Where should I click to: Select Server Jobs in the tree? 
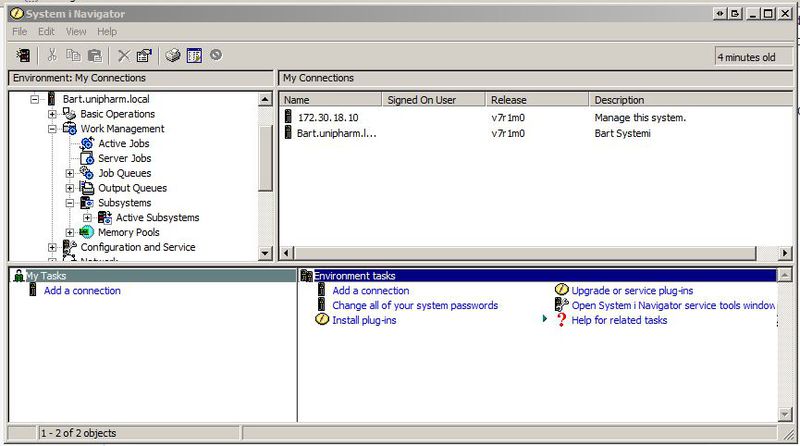124,158
